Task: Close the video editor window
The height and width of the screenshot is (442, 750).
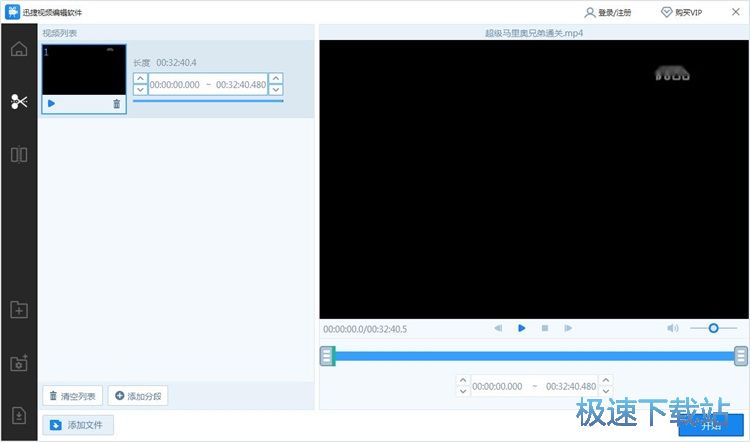Action: pos(736,12)
